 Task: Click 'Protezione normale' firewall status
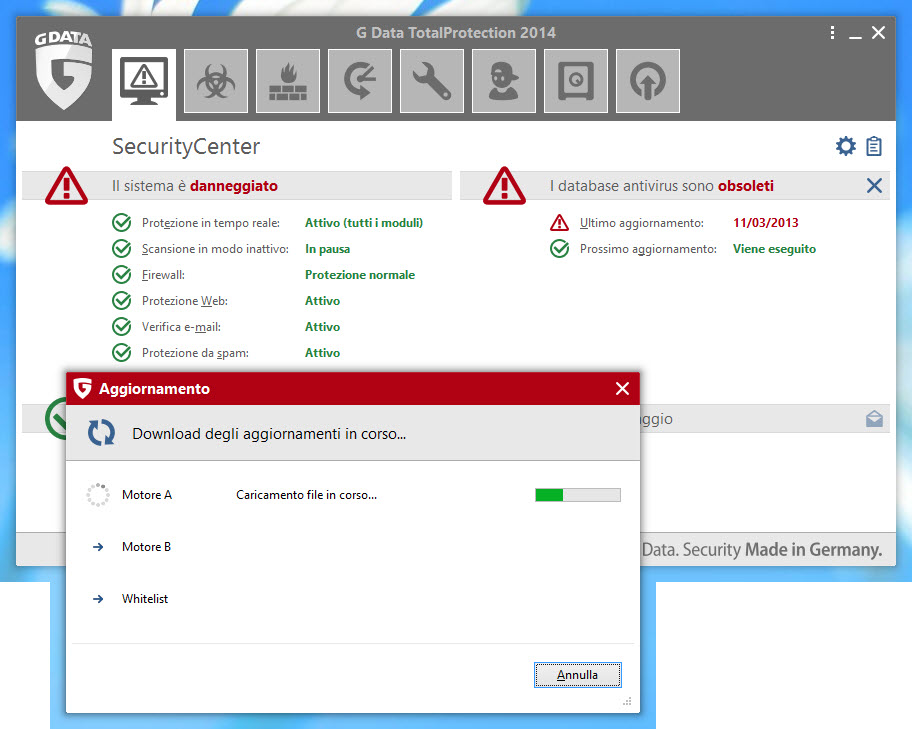(x=360, y=275)
